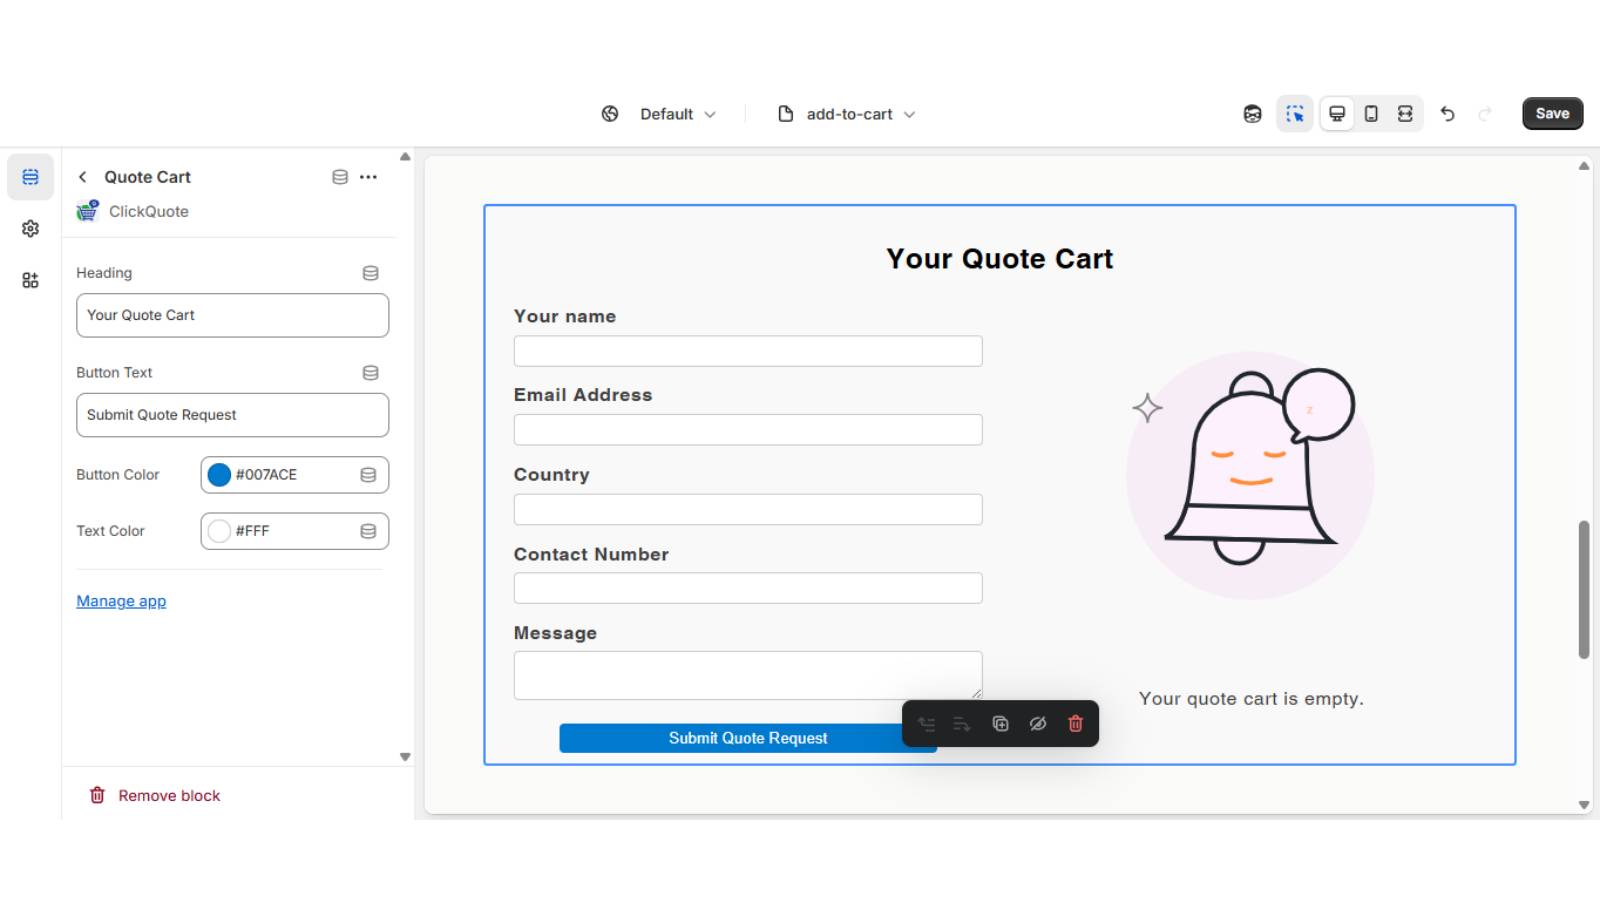Click the sidebar scroll up arrow
Image resolution: width=1600 pixels, height=900 pixels.
tap(405, 157)
